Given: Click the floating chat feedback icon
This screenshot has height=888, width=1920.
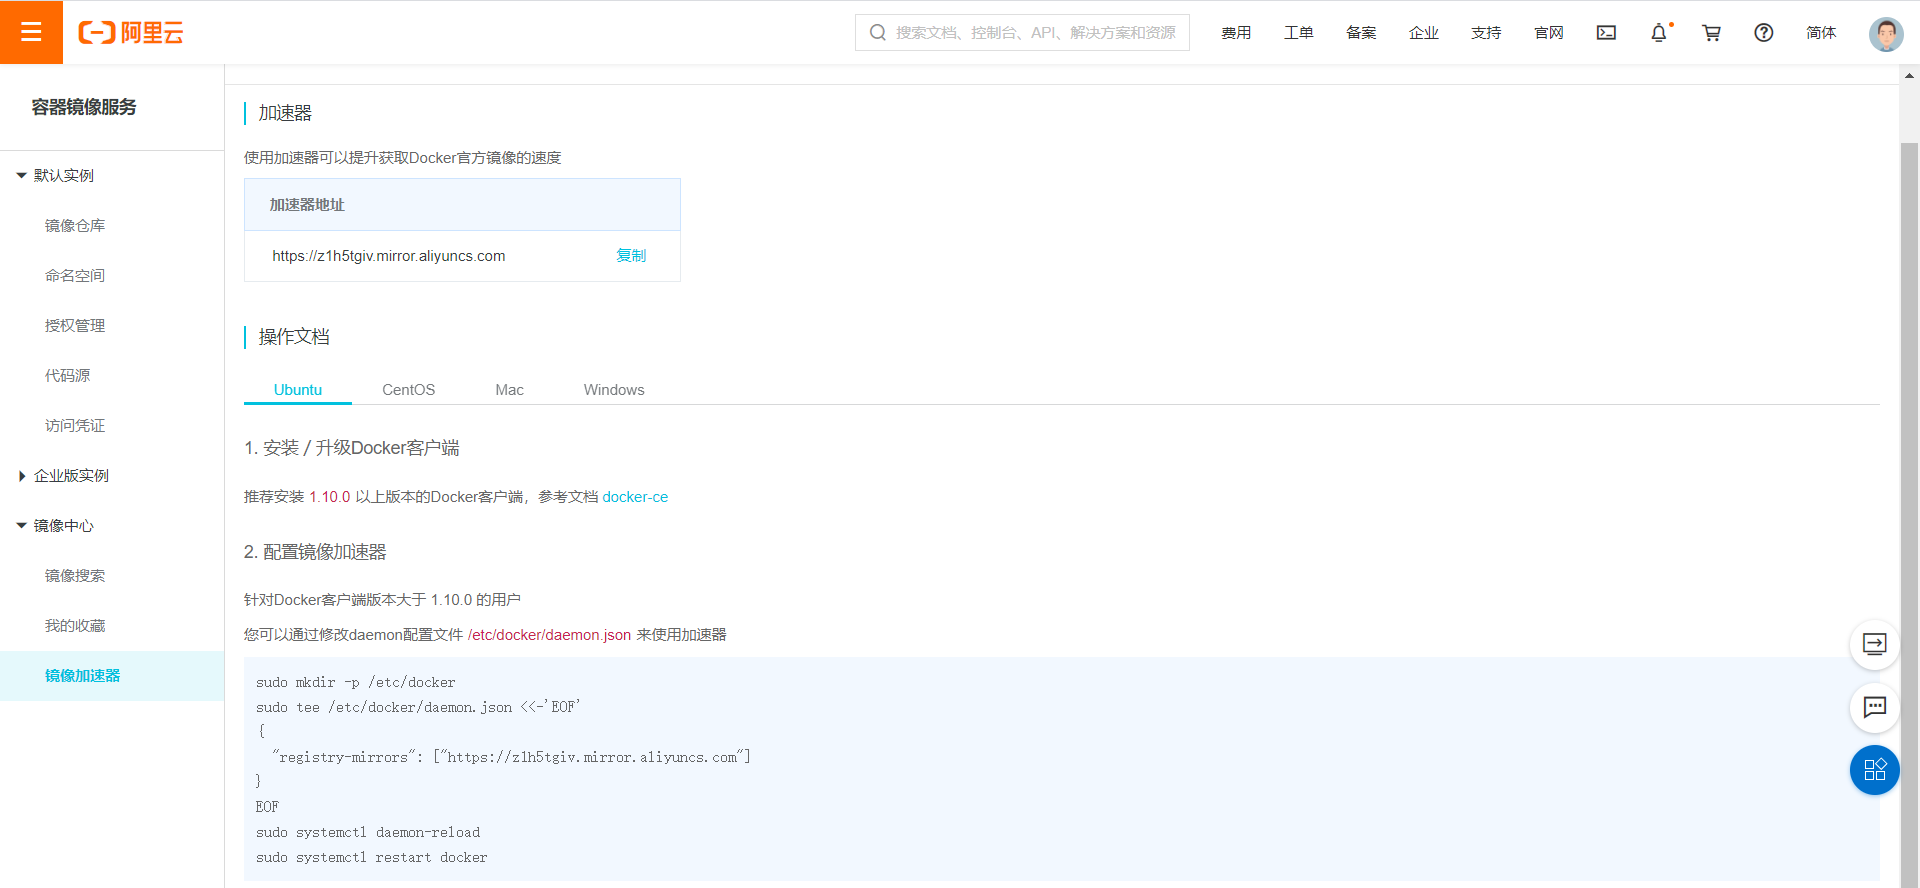Looking at the screenshot, I should 1875,708.
